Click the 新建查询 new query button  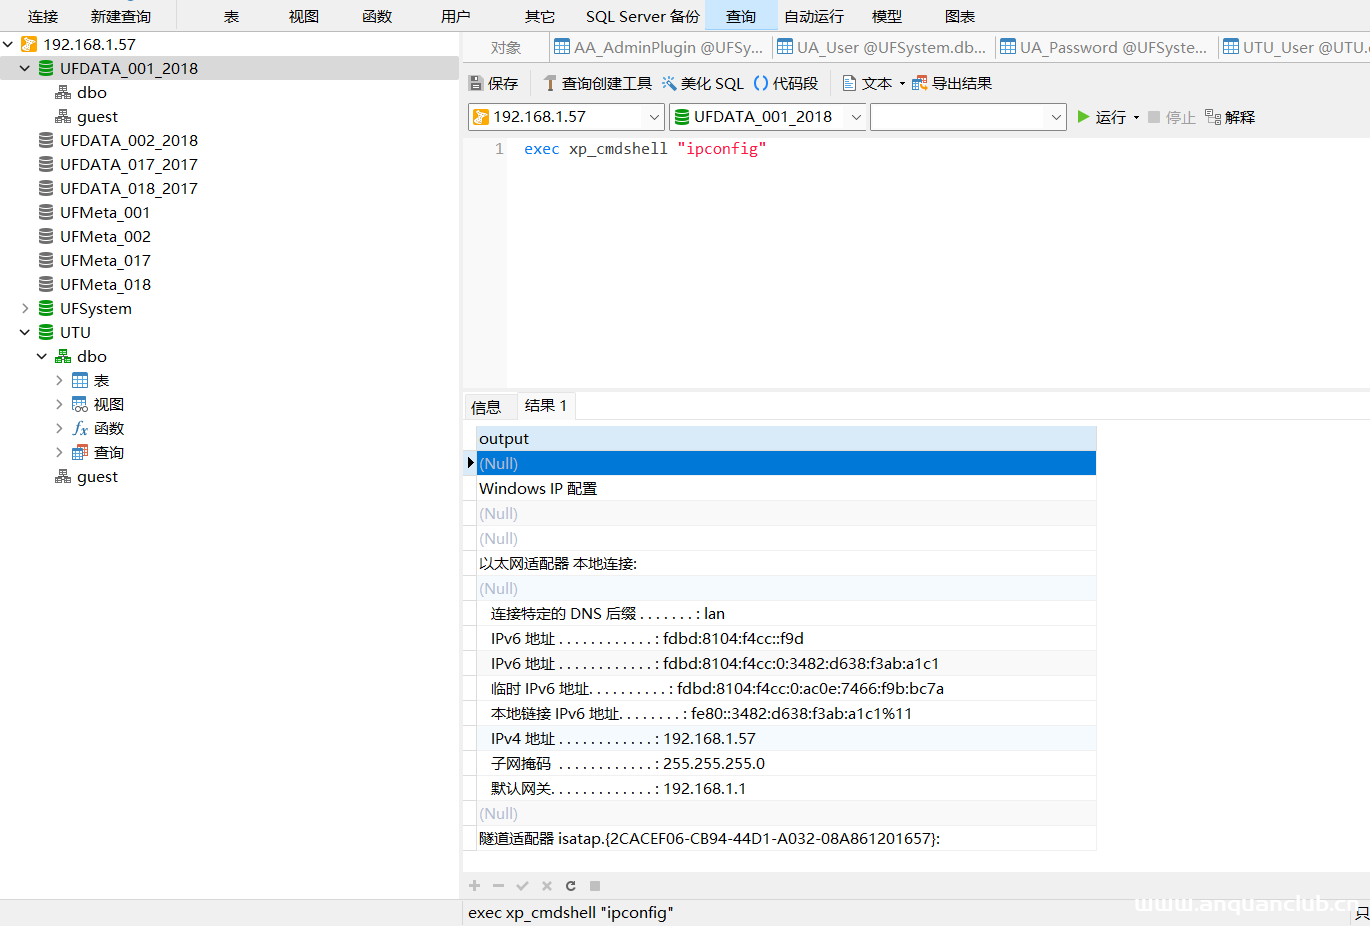point(121,16)
